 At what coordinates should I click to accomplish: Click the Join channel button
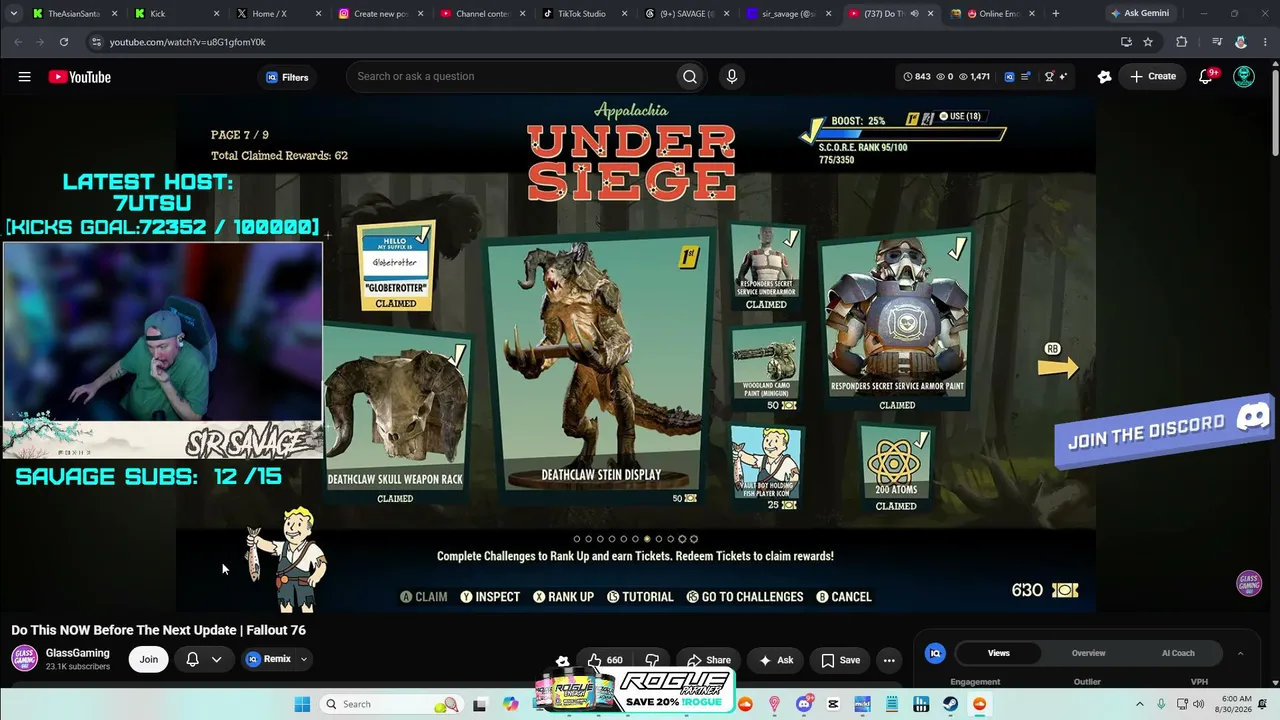(149, 659)
